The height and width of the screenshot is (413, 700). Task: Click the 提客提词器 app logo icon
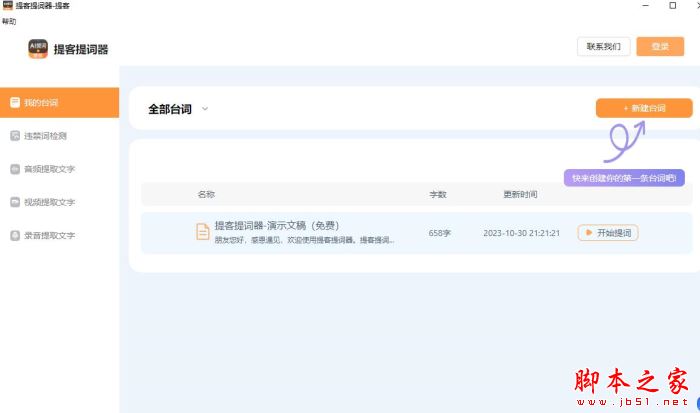click(38, 49)
